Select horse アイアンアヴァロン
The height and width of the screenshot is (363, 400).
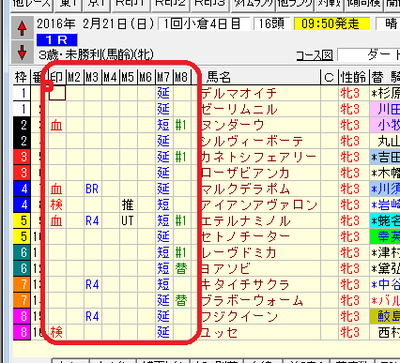pyautogui.click(x=259, y=205)
